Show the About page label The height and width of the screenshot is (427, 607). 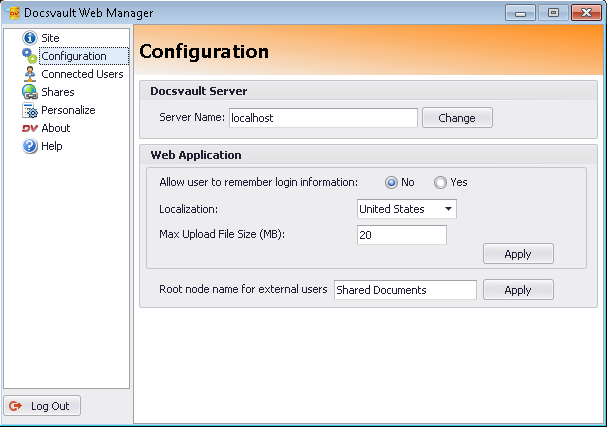pos(56,128)
